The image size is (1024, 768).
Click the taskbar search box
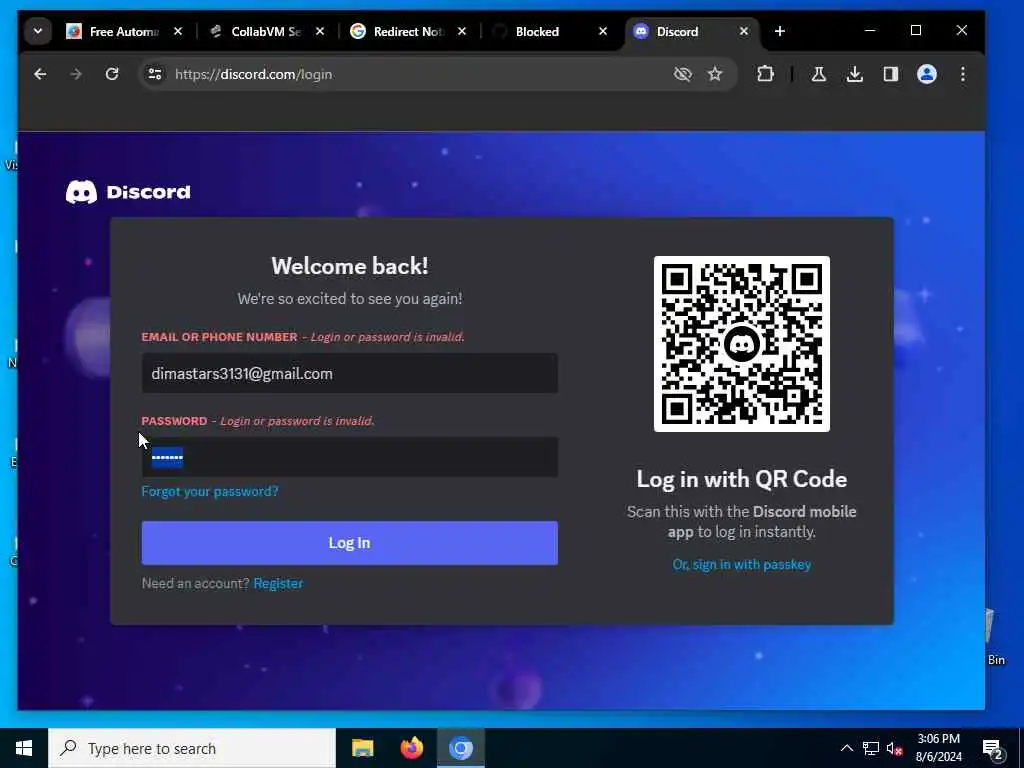point(192,748)
